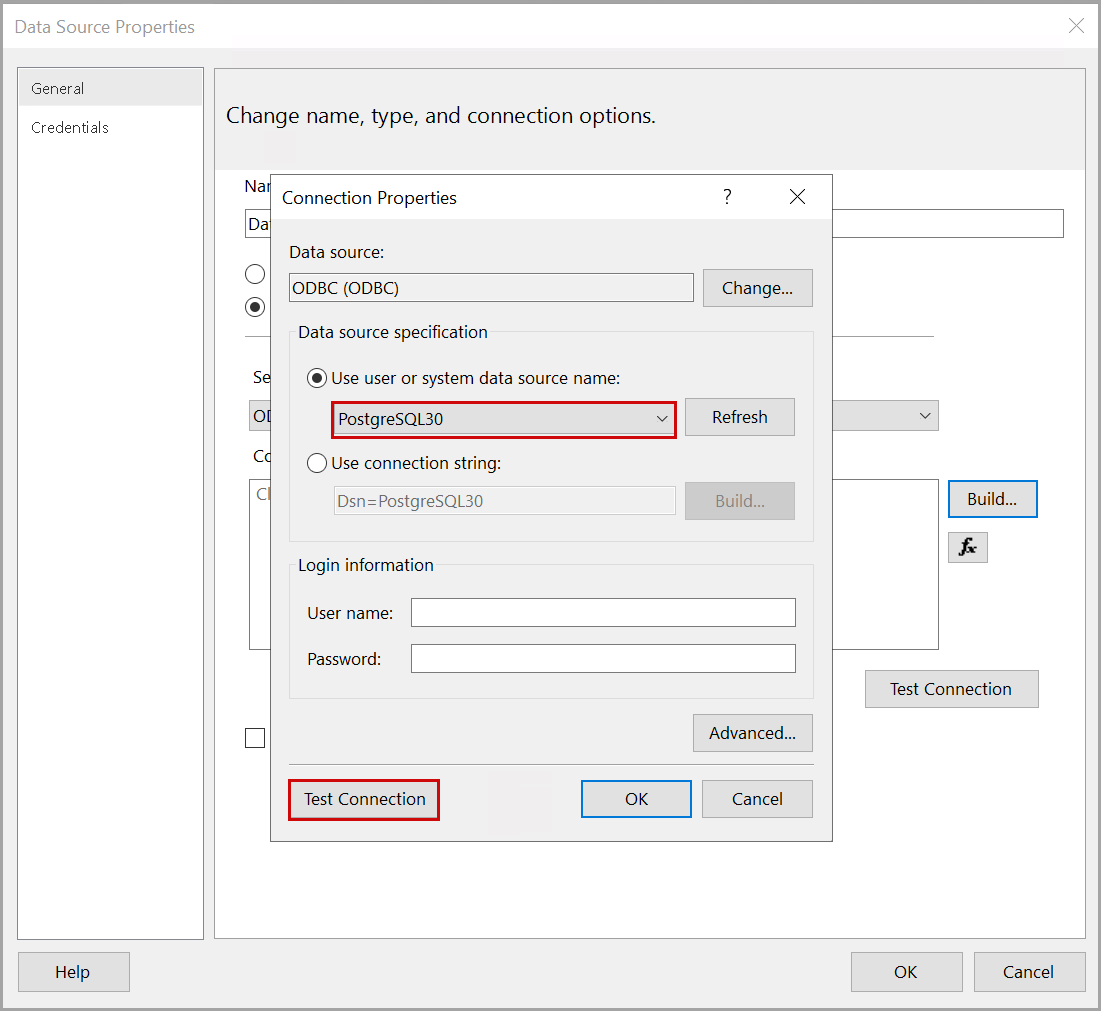Viewport: 1101px width, 1011px height.
Task: Click the Change... data source button
Action: 757,288
